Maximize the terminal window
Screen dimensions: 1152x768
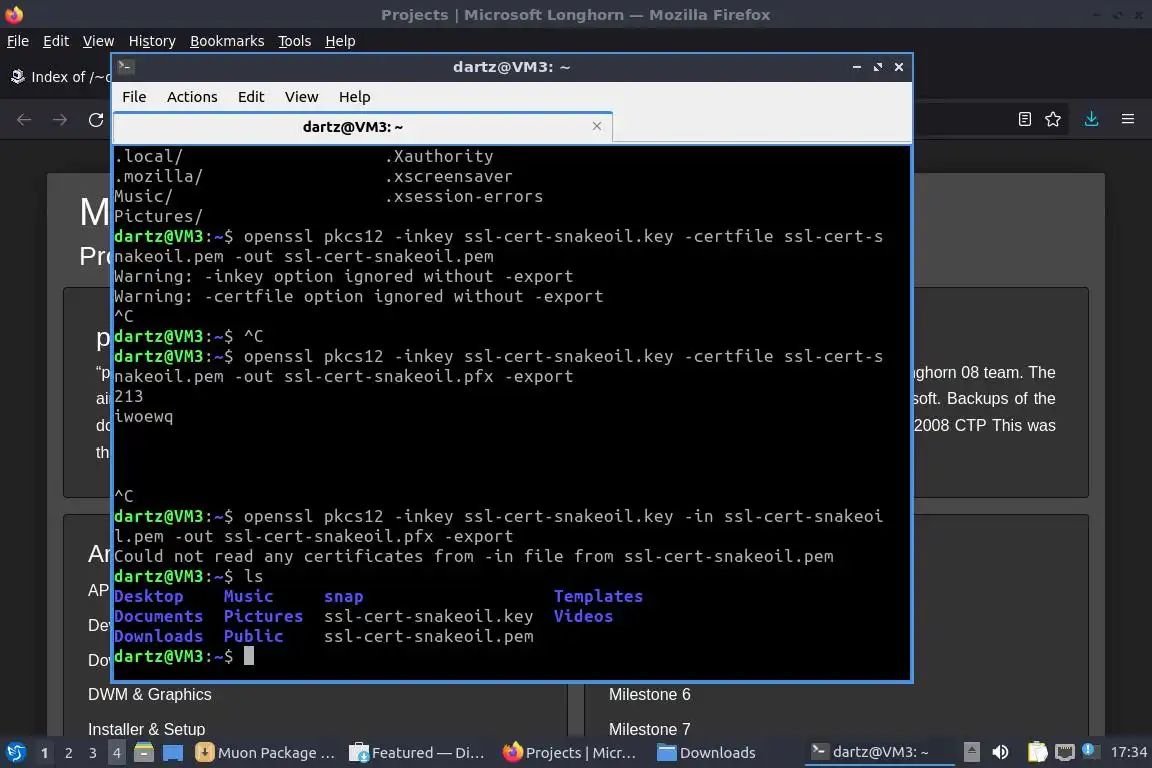pyautogui.click(x=877, y=67)
